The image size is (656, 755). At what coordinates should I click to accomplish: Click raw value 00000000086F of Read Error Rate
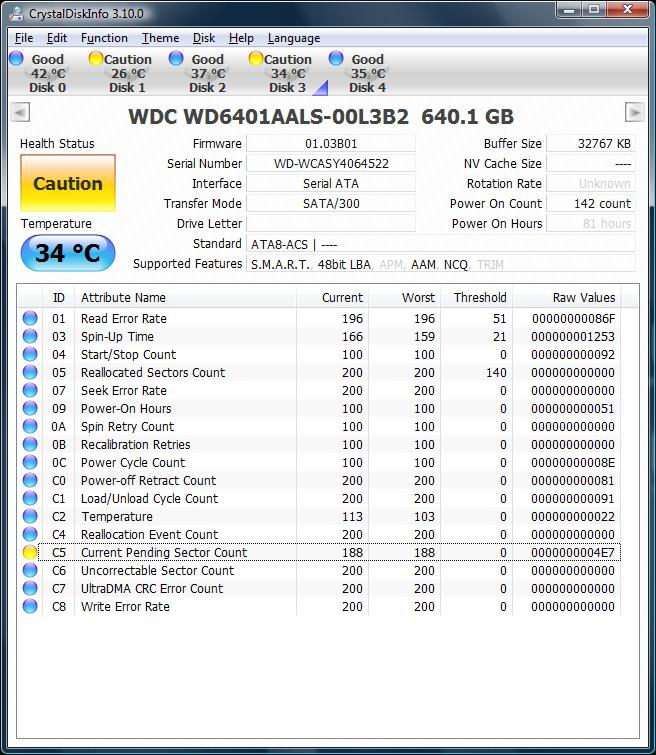click(x=573, y=318)
